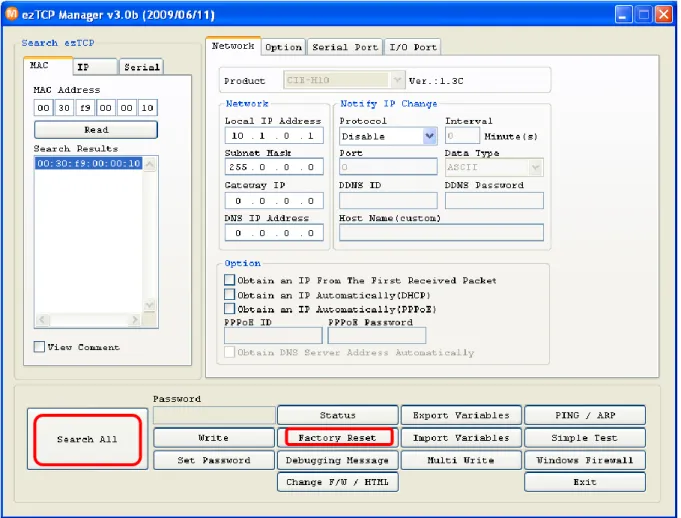Click the last MAC Address octet box showing 10
Viewport: 681px width, 518px height.
pyautogui.click(x=148, y=108)
